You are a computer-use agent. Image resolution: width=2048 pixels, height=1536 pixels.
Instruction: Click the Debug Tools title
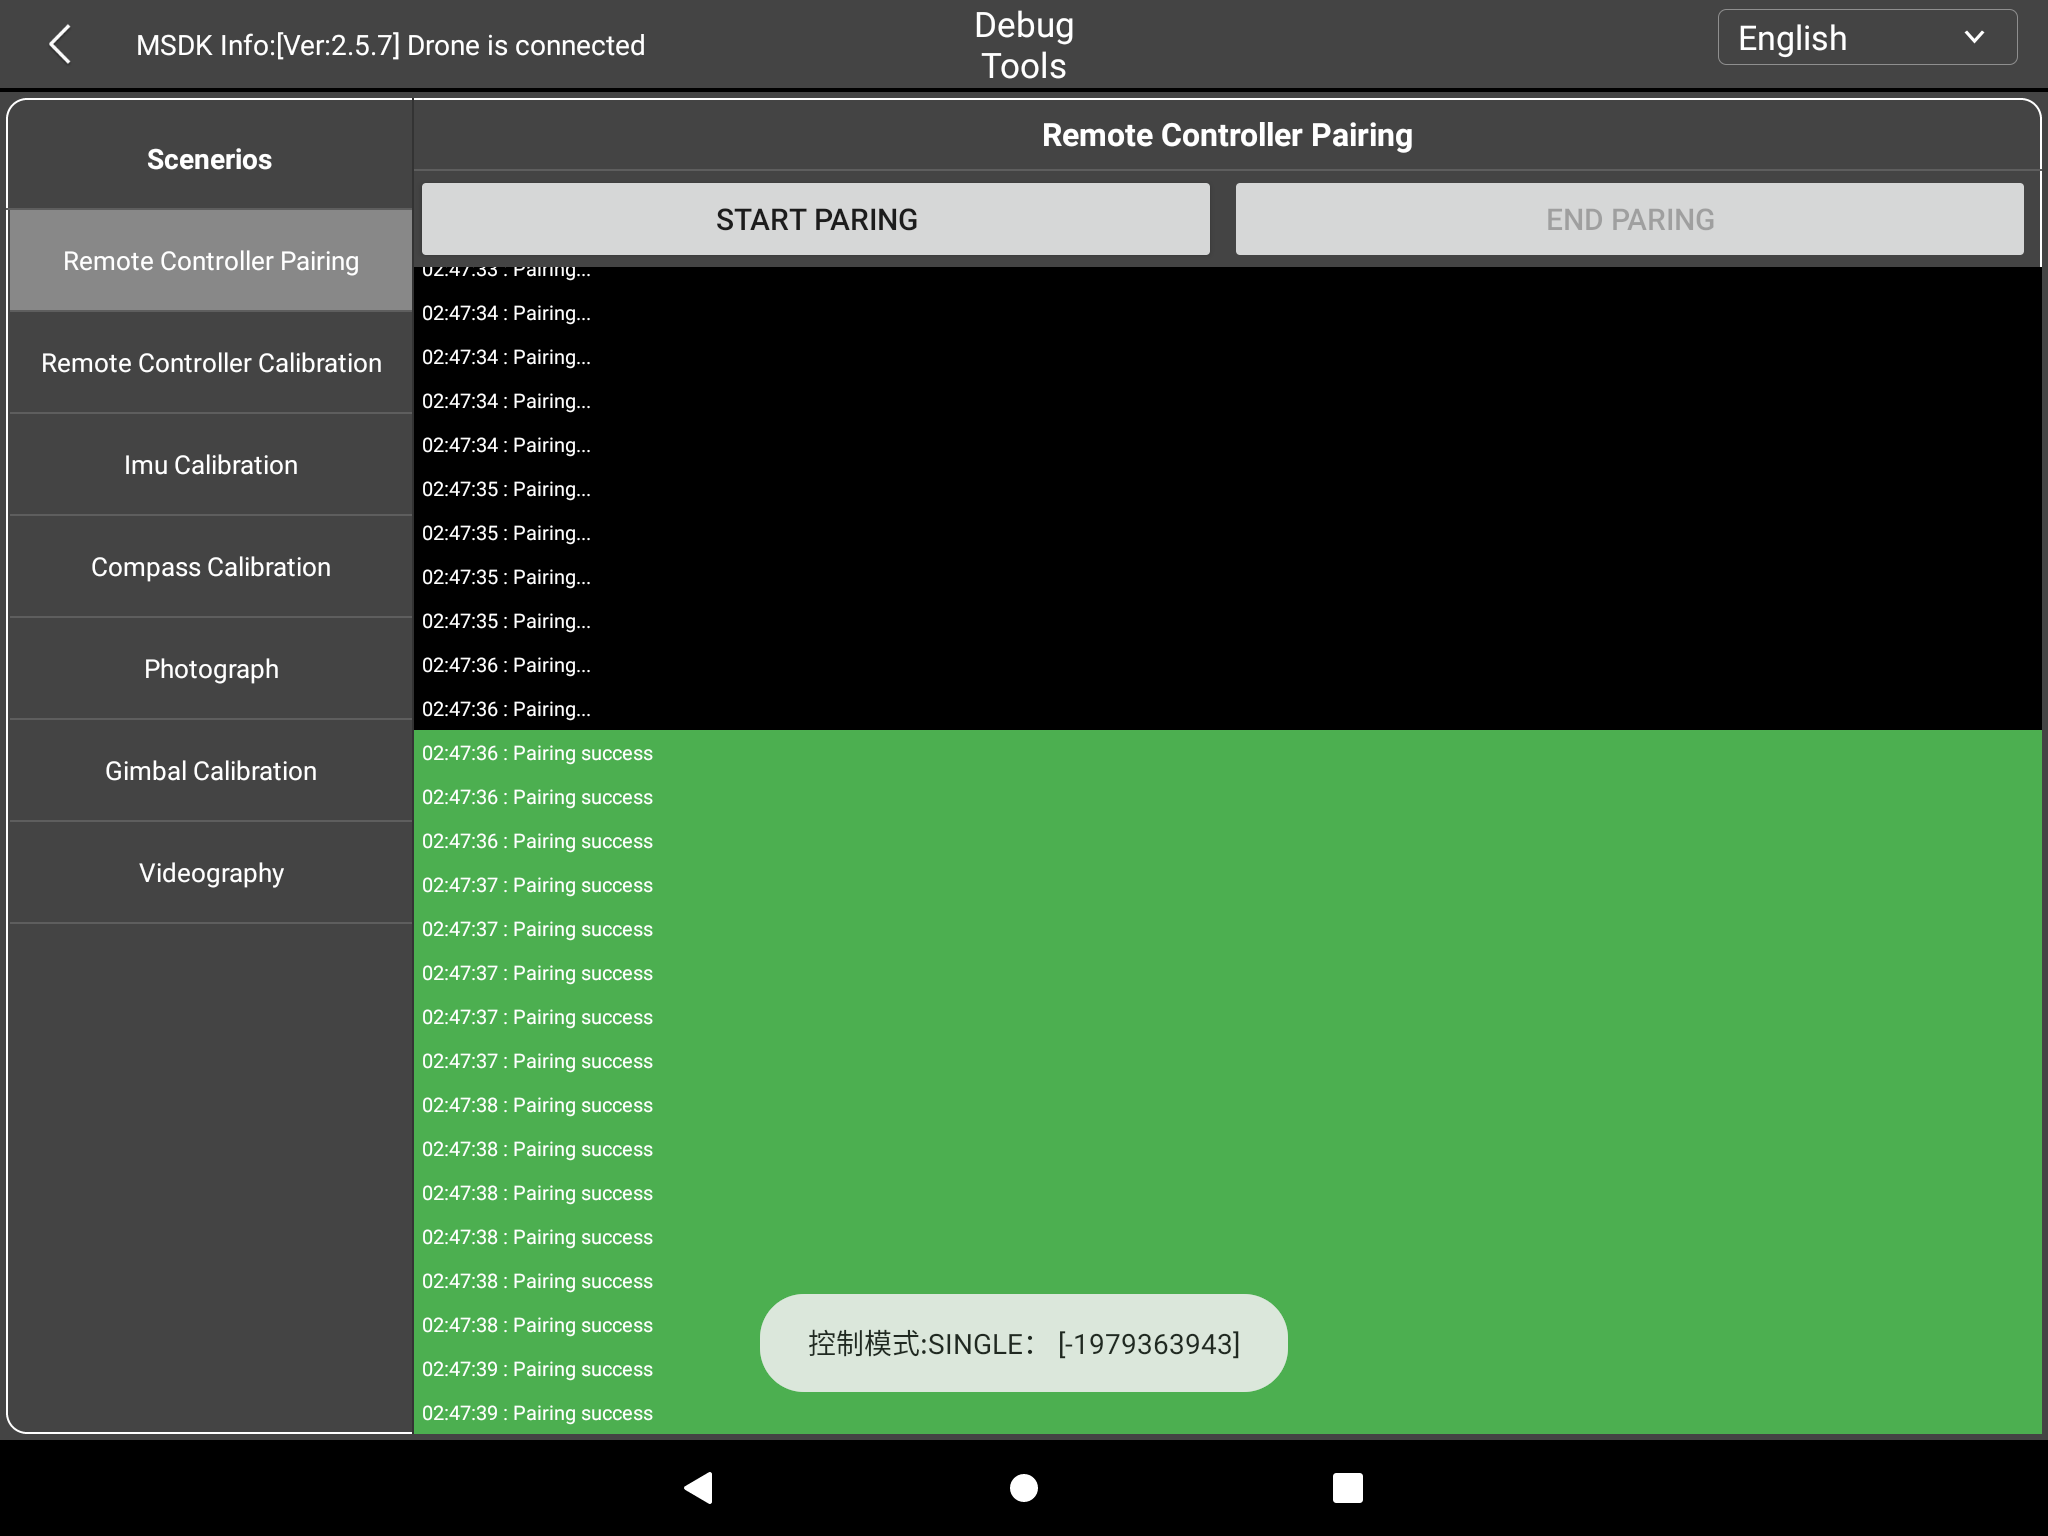click(x=1024, y=45)
